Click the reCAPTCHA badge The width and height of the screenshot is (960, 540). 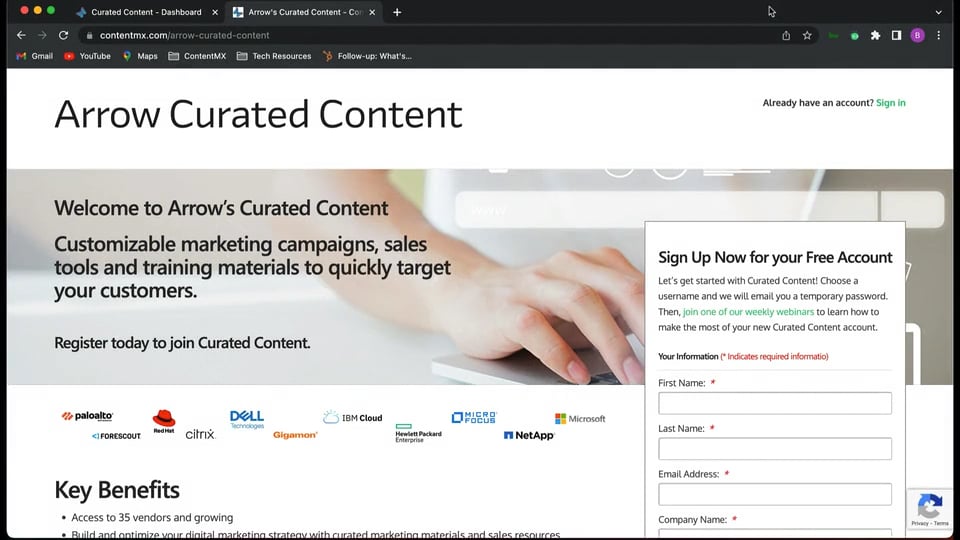click(x=930, y=508)
